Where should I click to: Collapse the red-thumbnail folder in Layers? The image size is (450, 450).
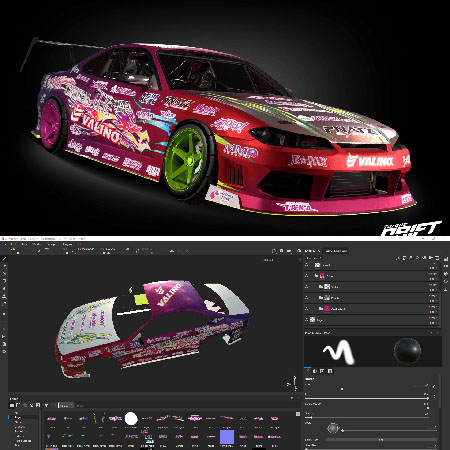[316, 276]
